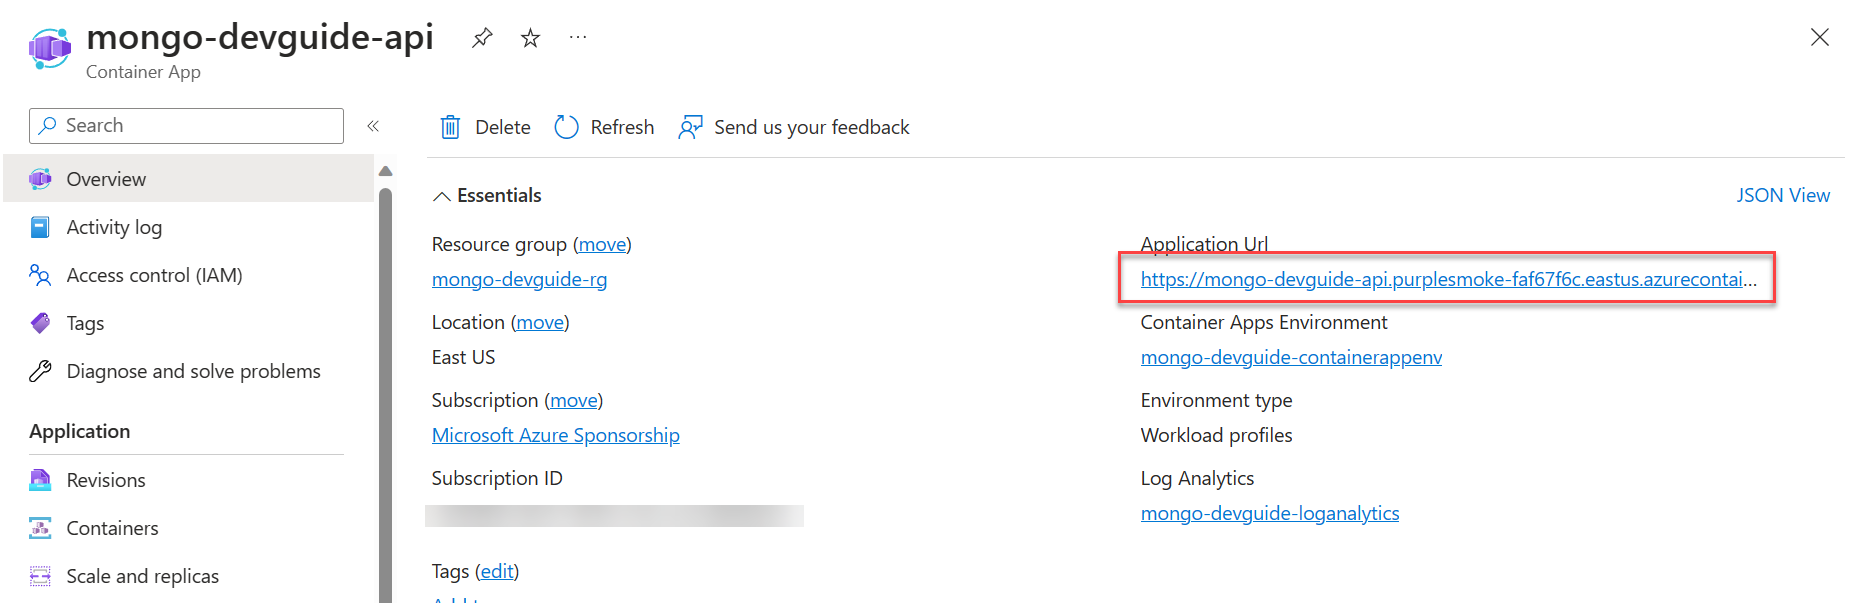Click the Refresh circular arrow icon
The image size is (1854, 606).
pos(566,127)
